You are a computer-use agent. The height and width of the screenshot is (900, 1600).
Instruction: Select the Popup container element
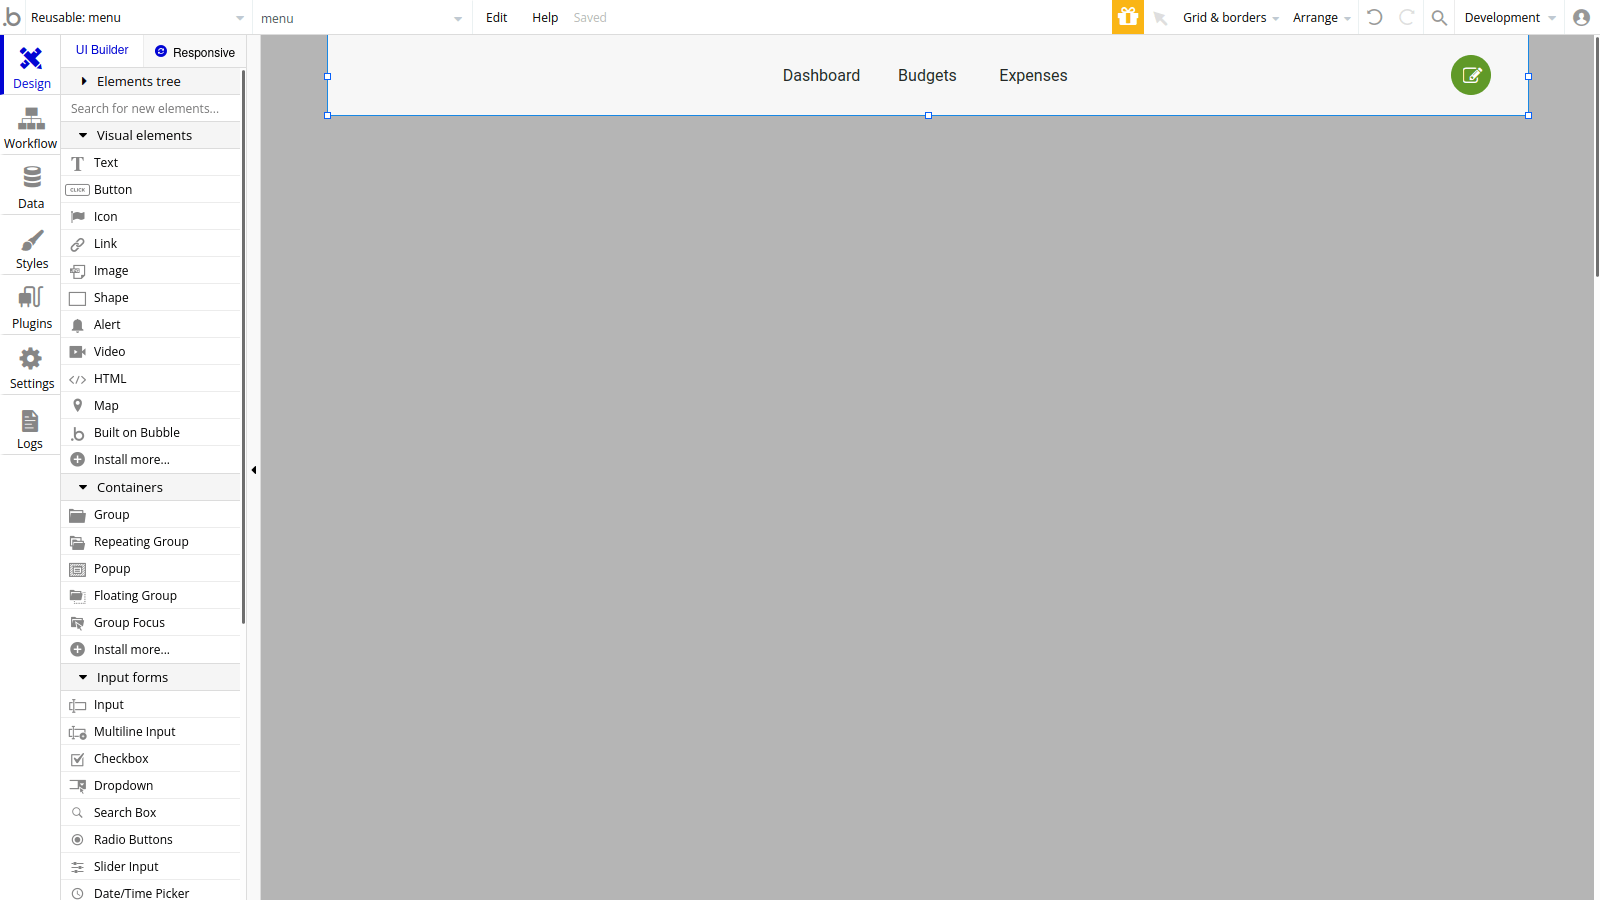(x=151, y=568)
